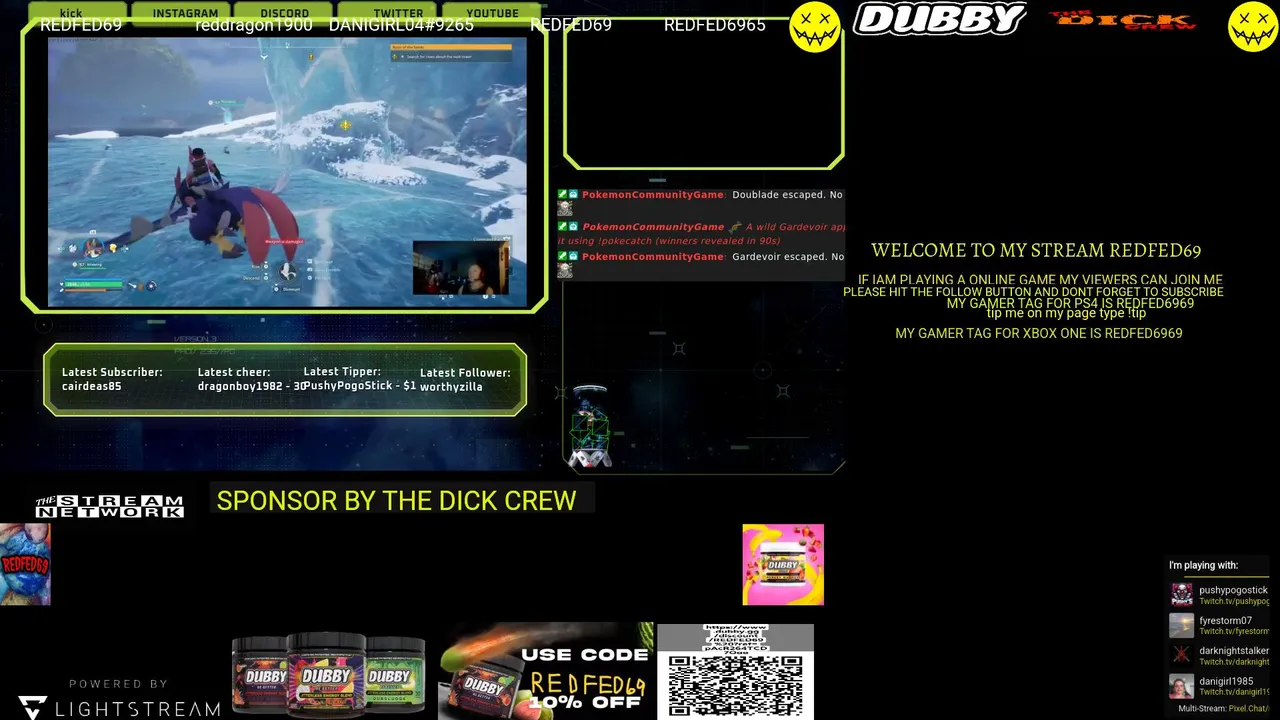Select the YOUTUBE tab
The width and height of the screenshot is (1280, 720).
coord(492,12)
